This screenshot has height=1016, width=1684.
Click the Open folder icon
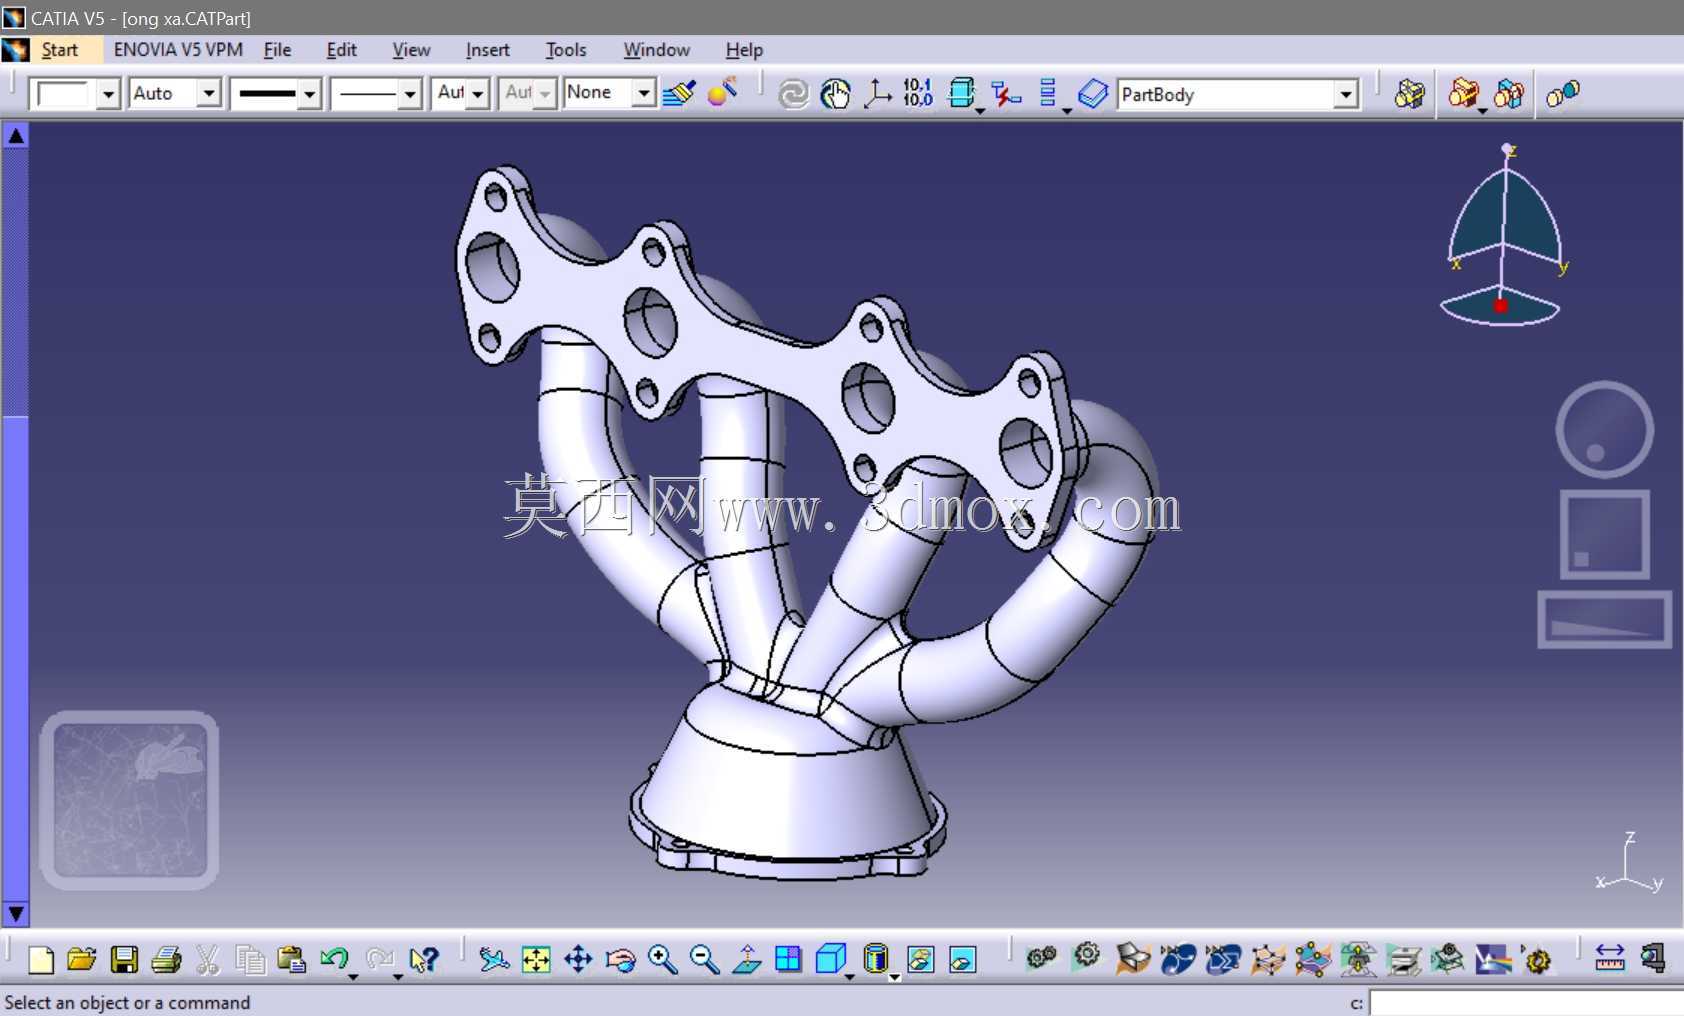click(82, 960)
